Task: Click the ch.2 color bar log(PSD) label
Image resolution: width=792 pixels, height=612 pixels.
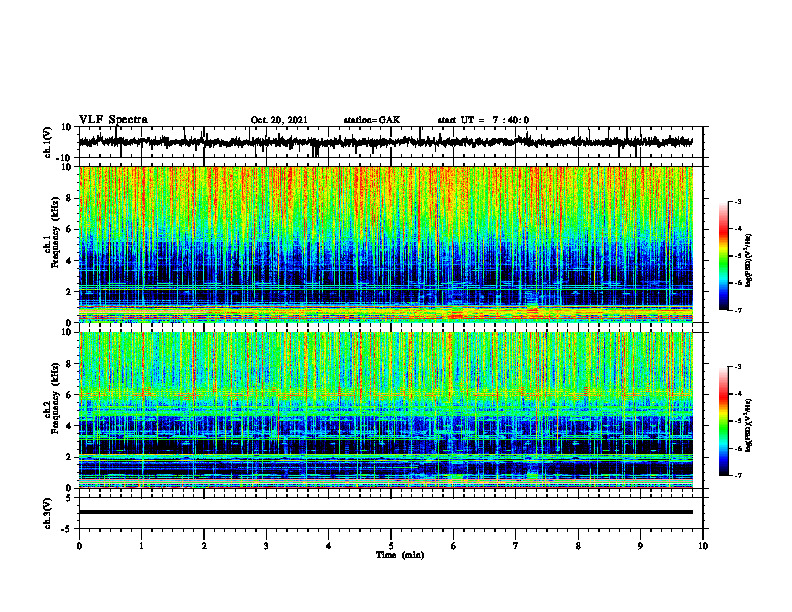Action: (x=749, y=425)
